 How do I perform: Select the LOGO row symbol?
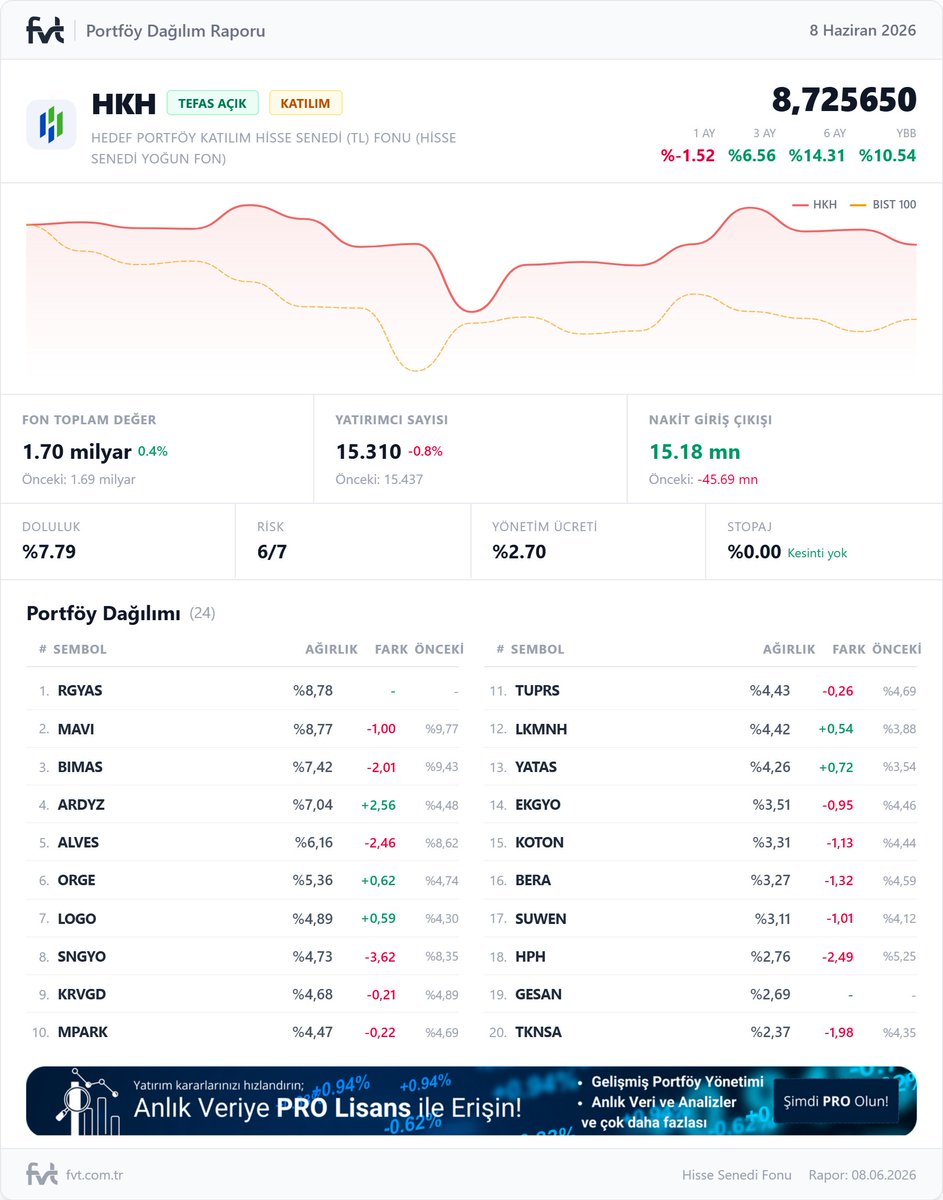tap(77, 919)
